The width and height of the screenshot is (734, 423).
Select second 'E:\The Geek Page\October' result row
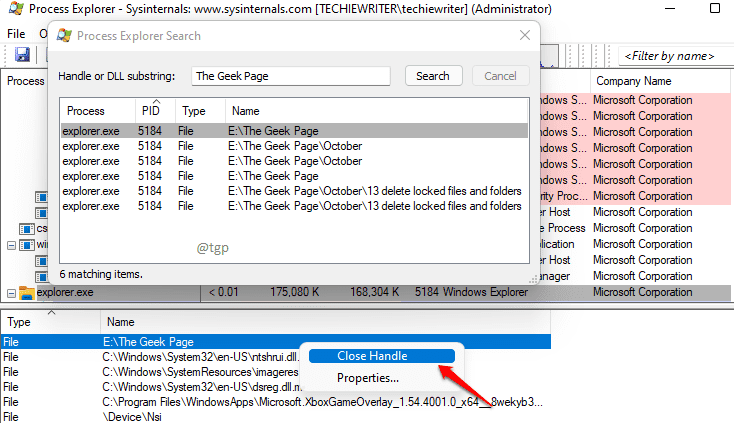tap(294, 161)
